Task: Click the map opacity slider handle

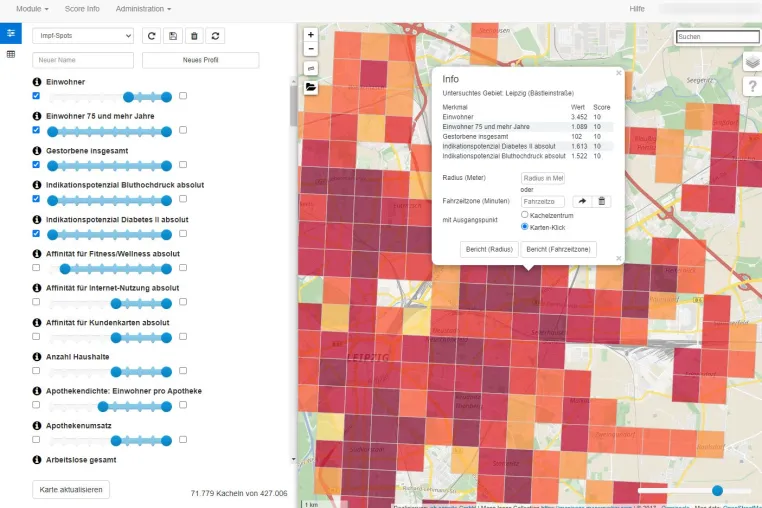Action: (717, 491)
